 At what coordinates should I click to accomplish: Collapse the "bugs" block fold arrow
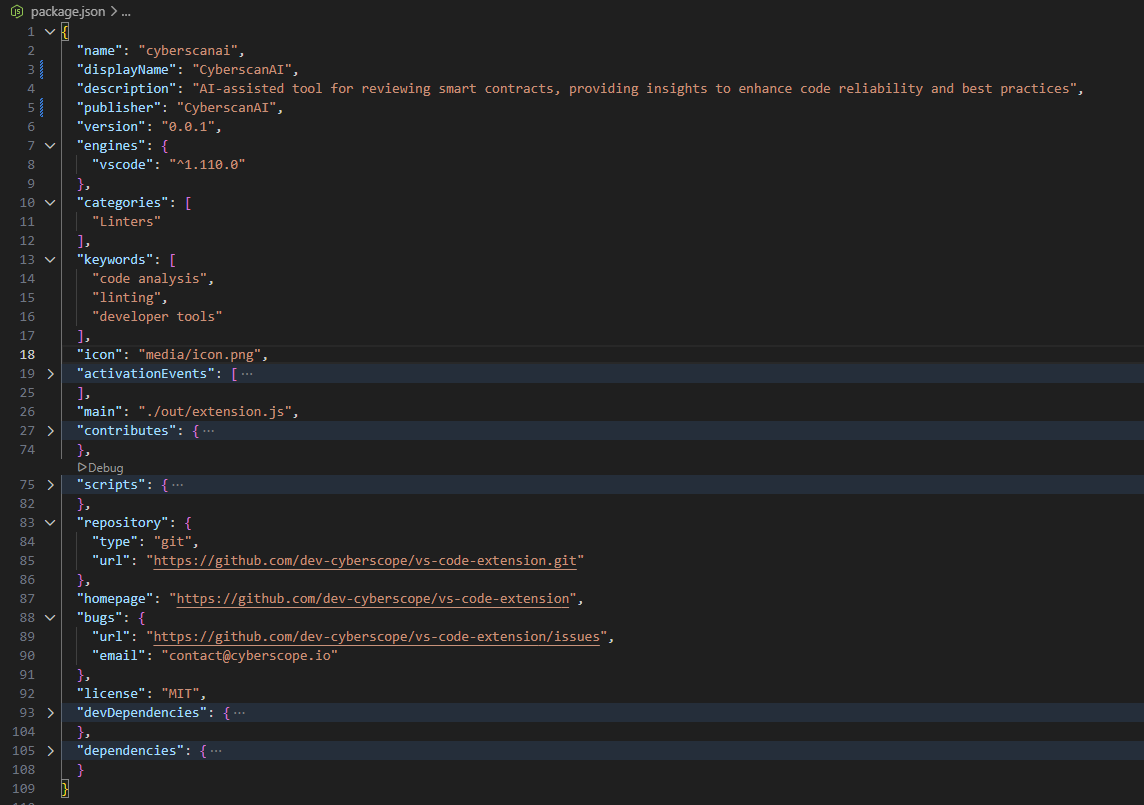tap(50, 617)
